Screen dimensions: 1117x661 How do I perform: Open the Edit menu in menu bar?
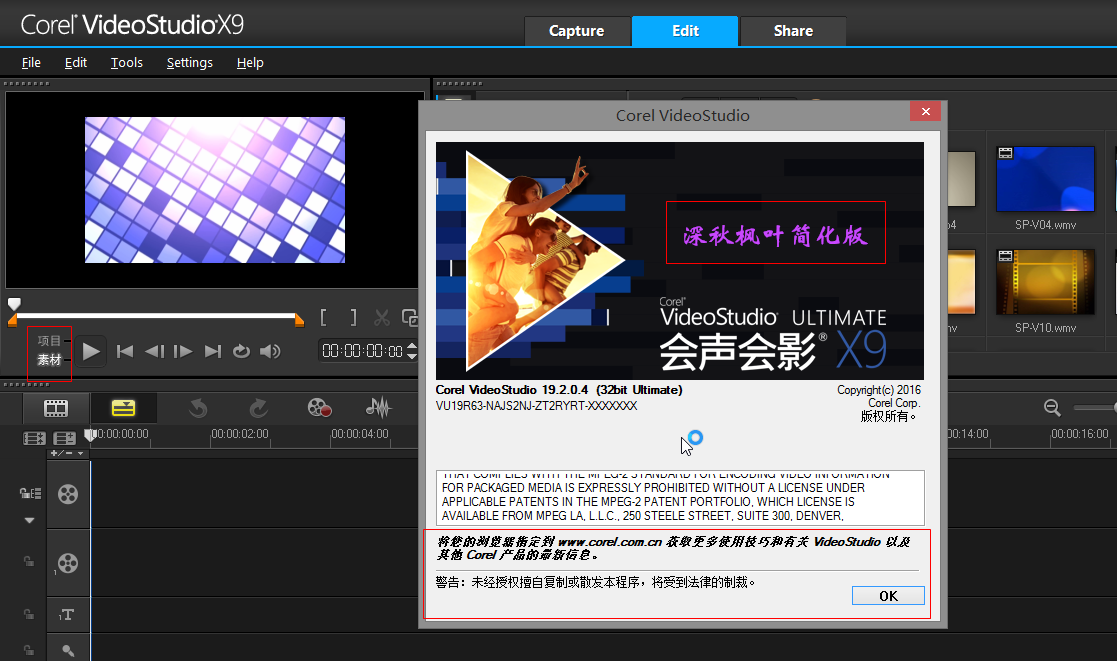point(76,63)
